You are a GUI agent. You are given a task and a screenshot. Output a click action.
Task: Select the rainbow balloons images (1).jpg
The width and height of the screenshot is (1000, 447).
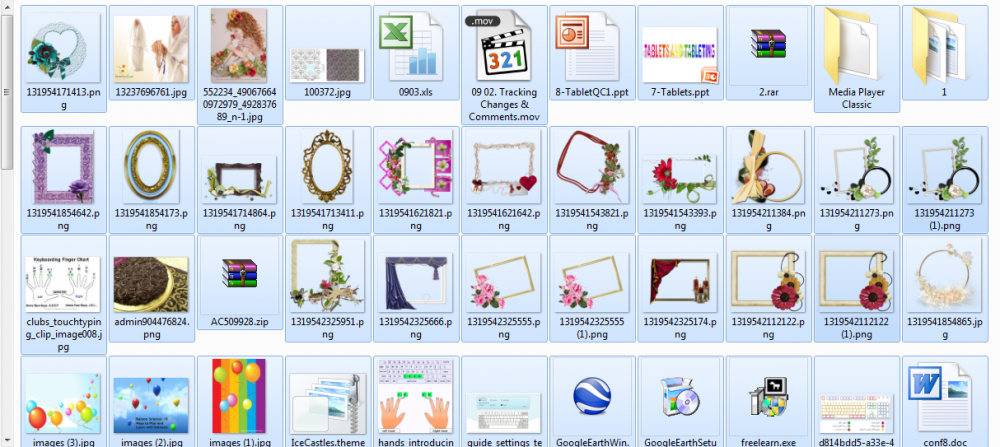point(239,395)
